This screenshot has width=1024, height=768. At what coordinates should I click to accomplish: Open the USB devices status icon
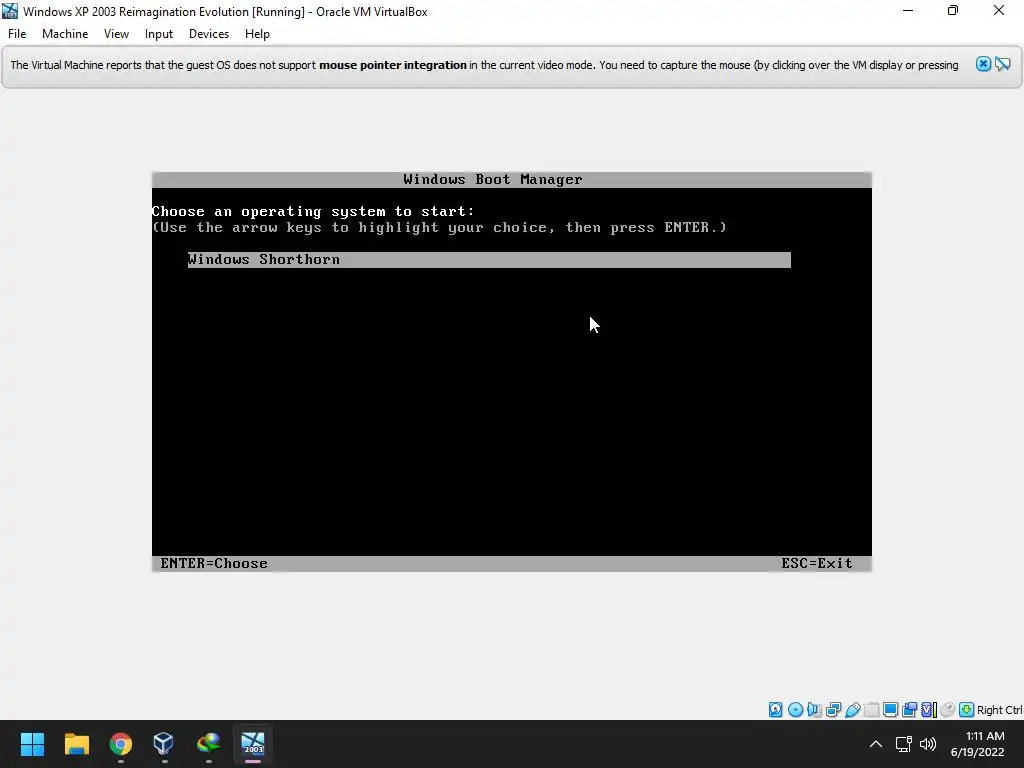852,710
